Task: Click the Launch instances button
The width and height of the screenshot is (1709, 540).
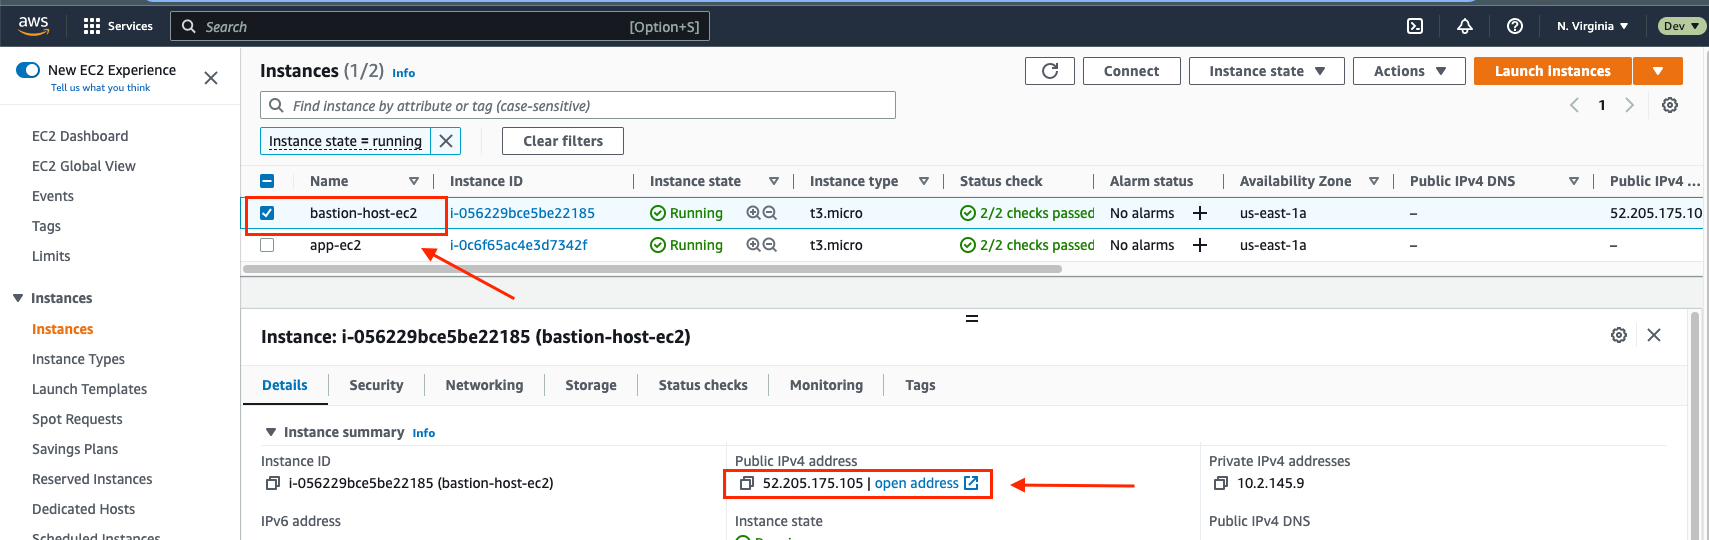Action: click(1552, 71)
